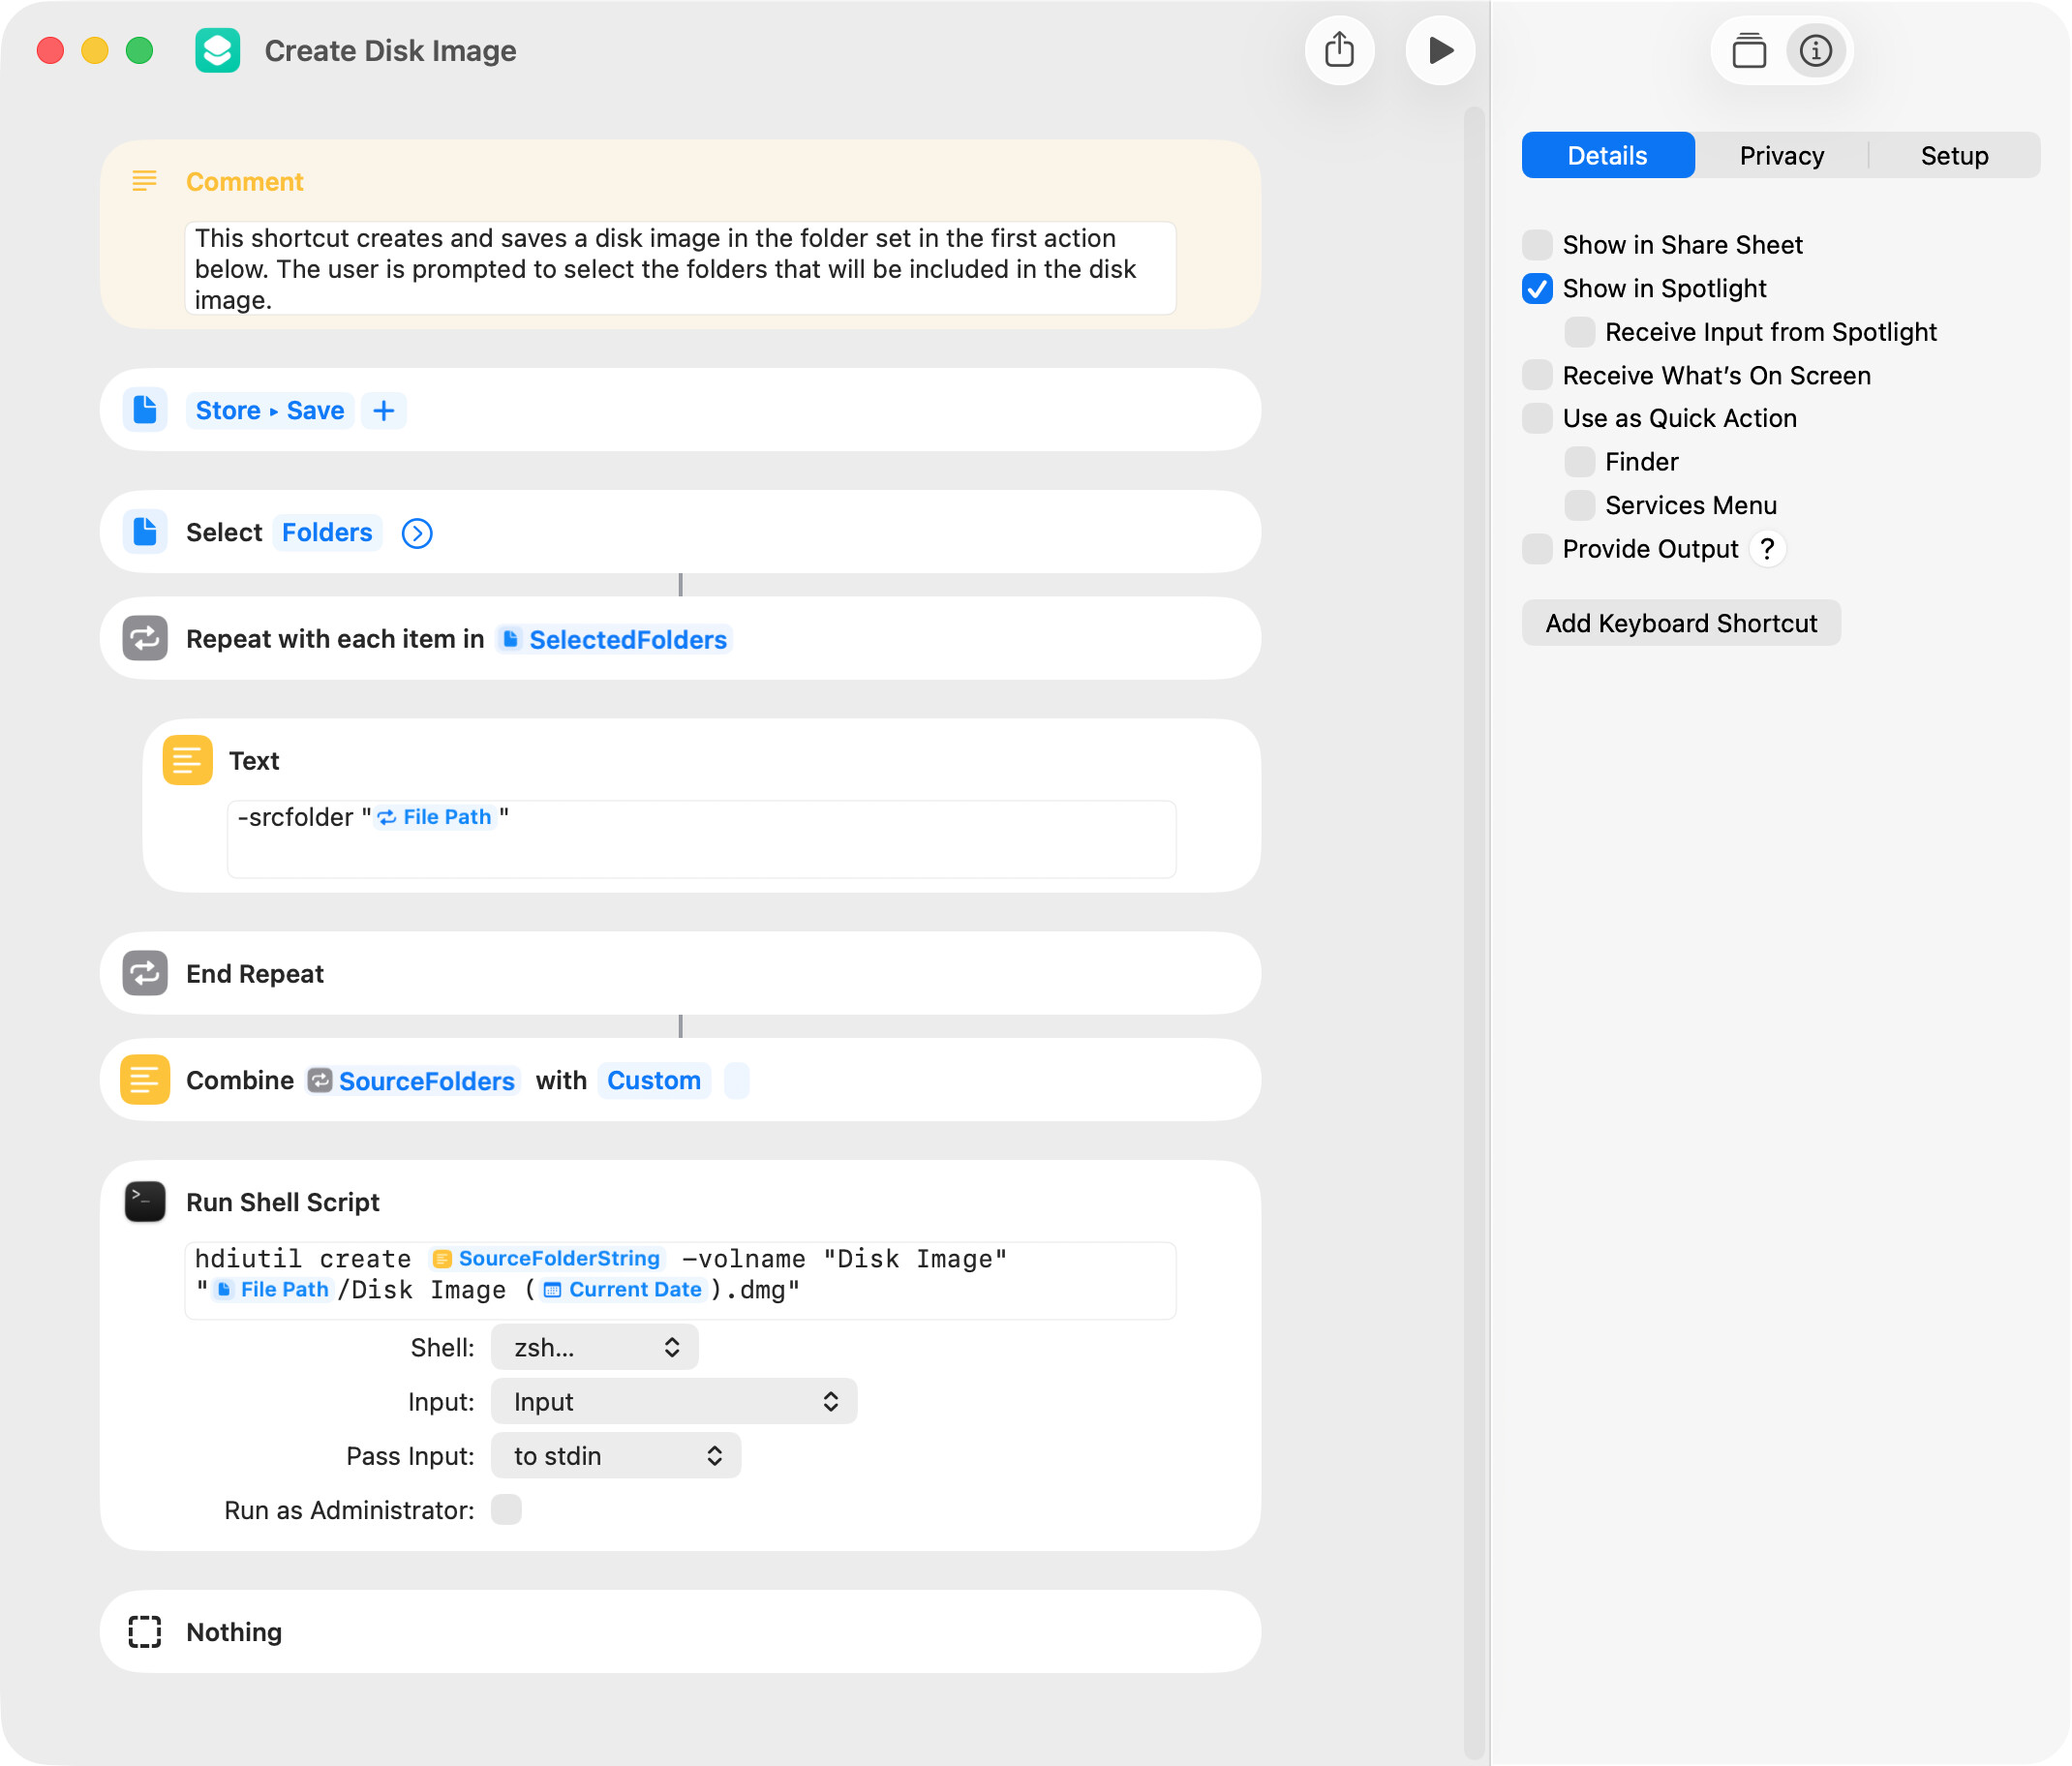Uncheck Show in Spotlight
Image resolution: width=2072 pixels, height=1766 pixels.
pos(1537,289)
